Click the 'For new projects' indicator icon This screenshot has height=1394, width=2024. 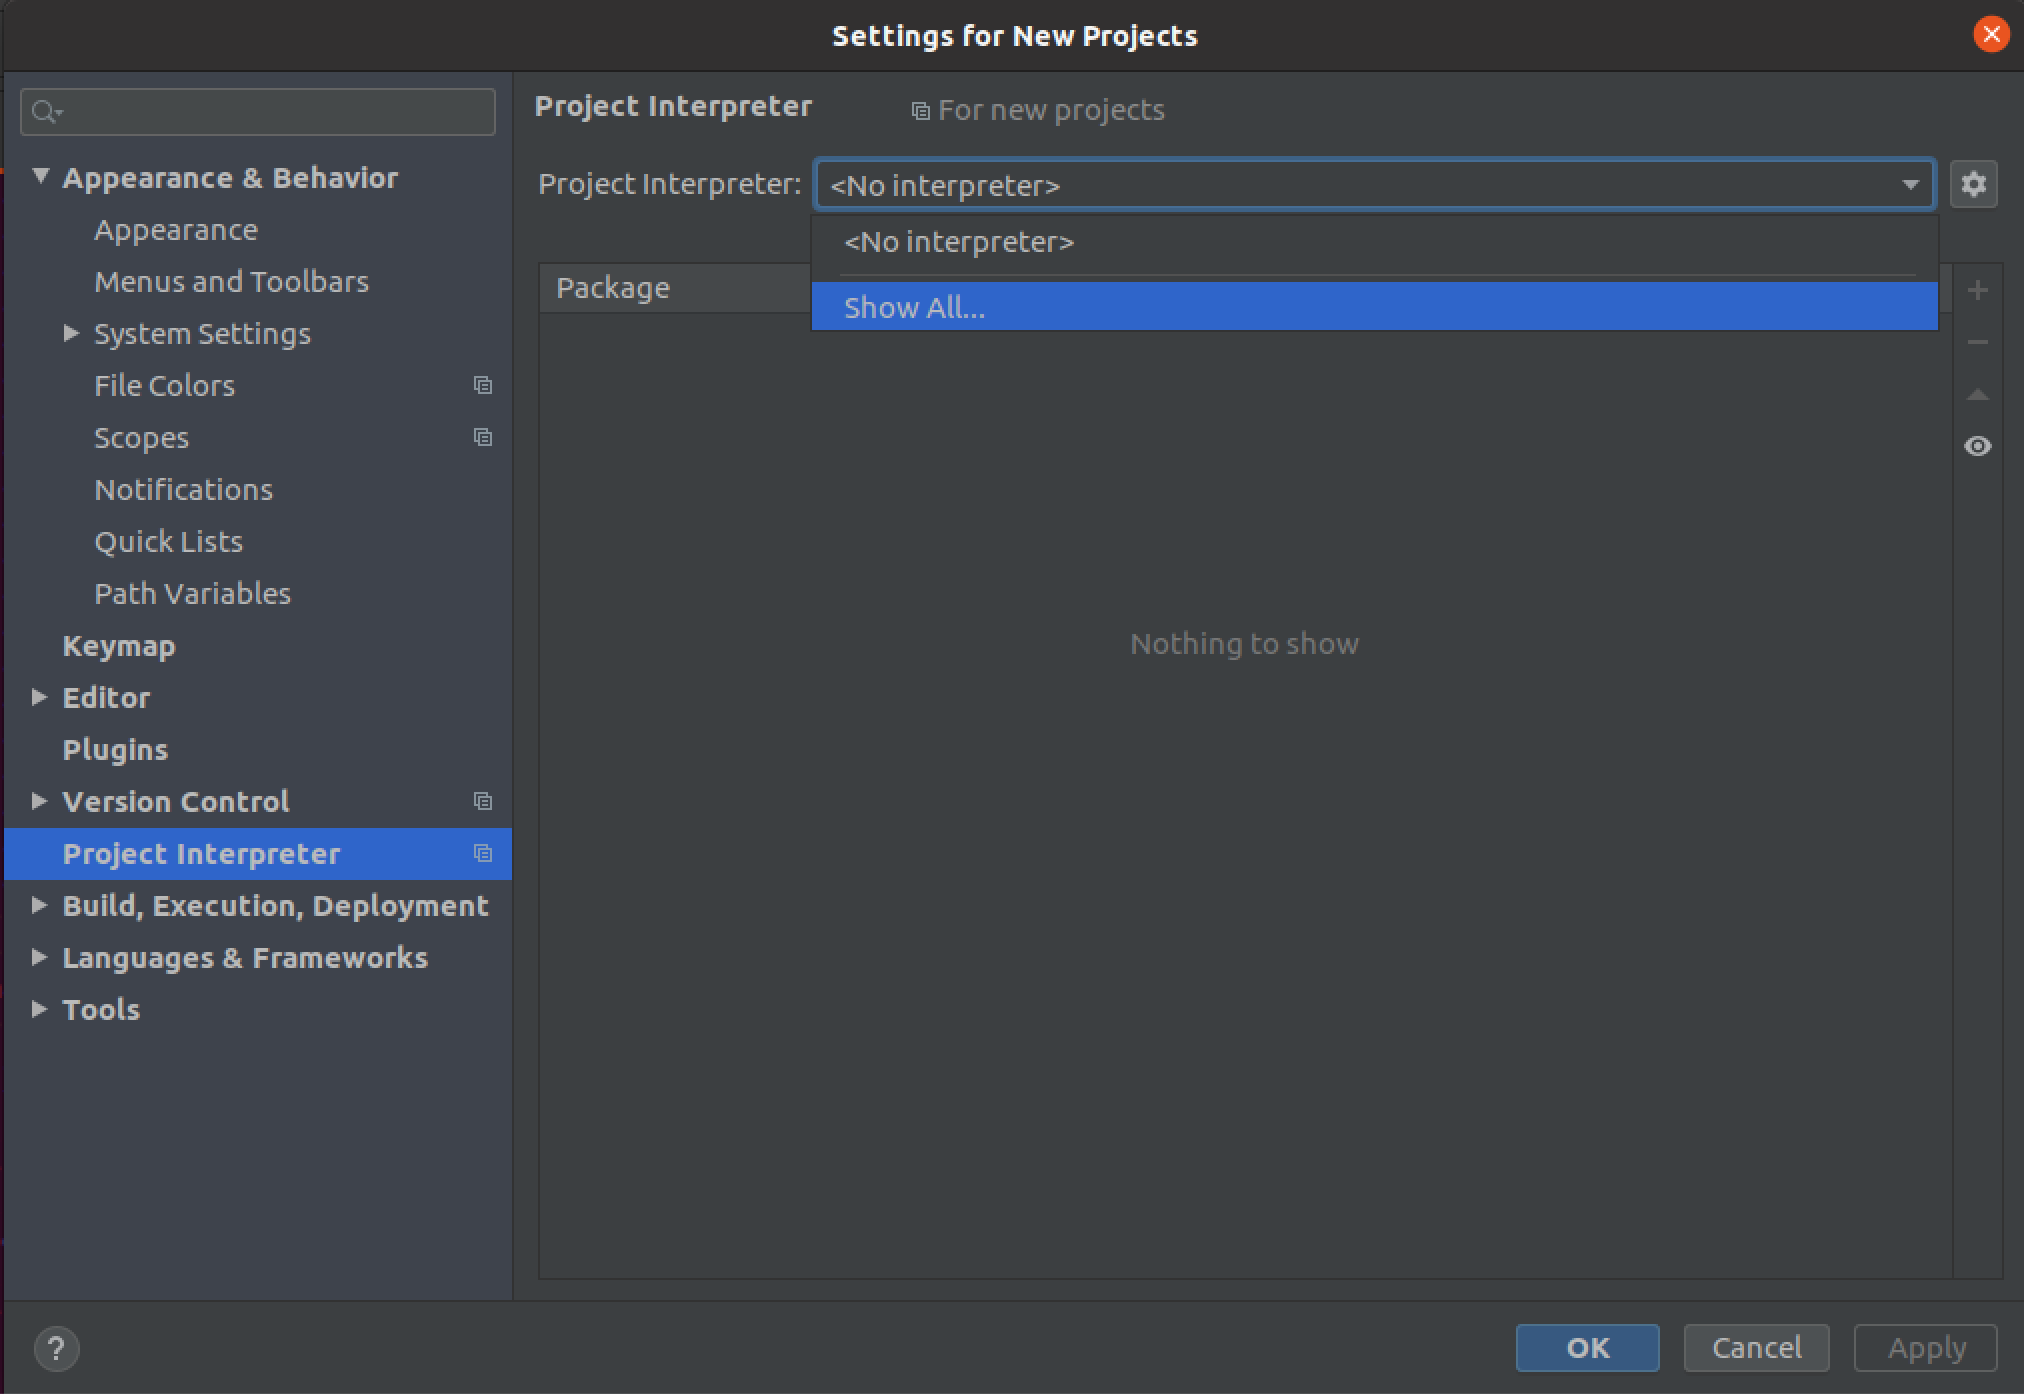coord(920,110)
